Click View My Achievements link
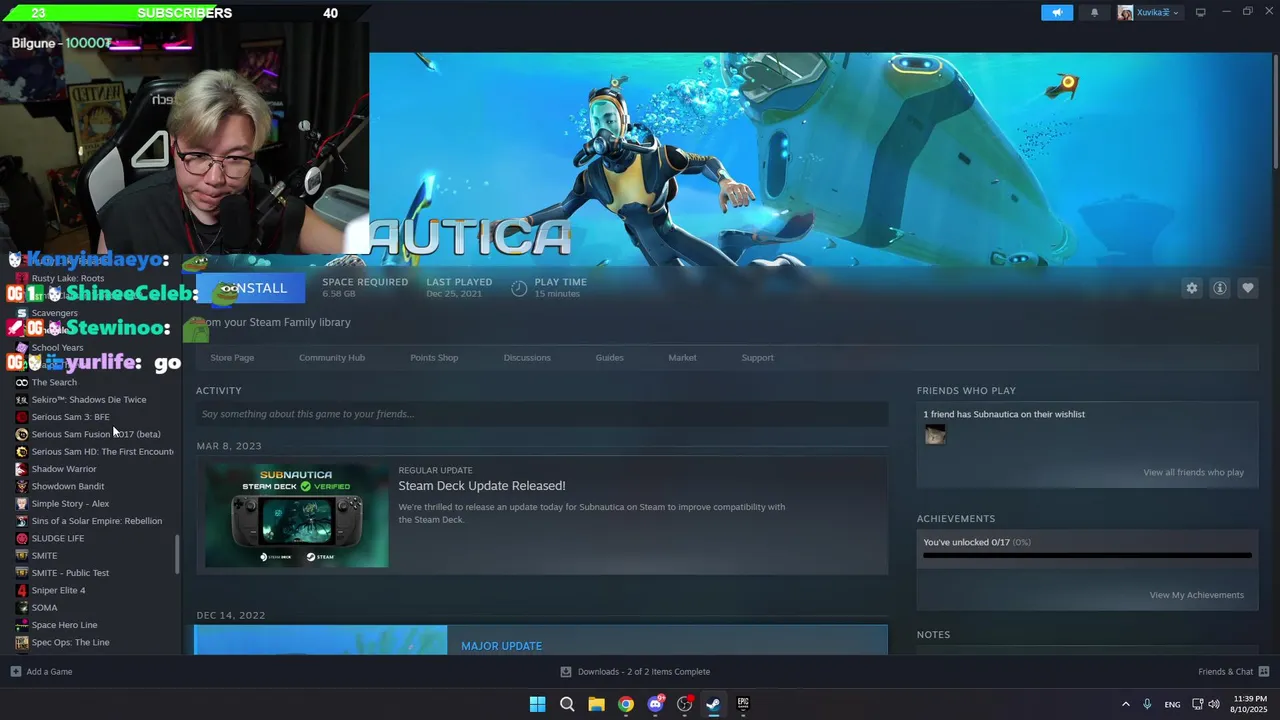 coord(1197,595)
